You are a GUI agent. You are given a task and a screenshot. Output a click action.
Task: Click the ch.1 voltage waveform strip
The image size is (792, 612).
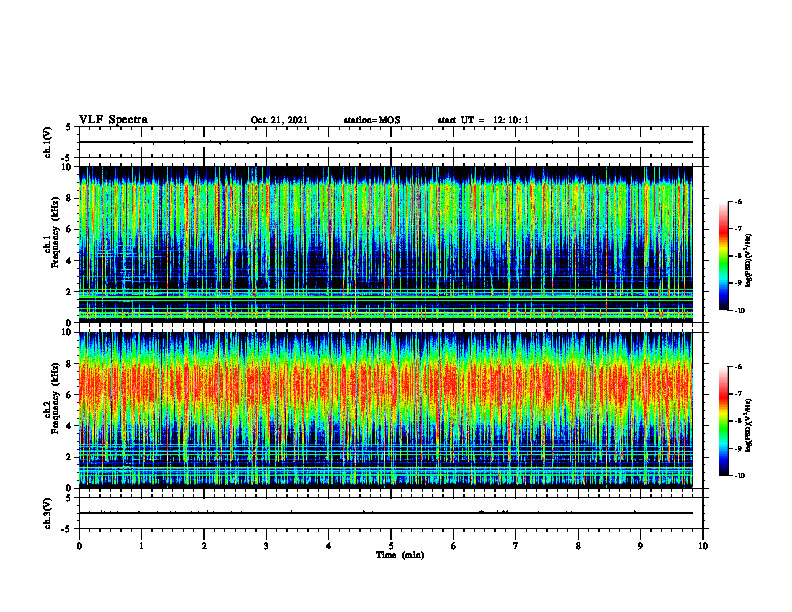(x=391, y=142)
